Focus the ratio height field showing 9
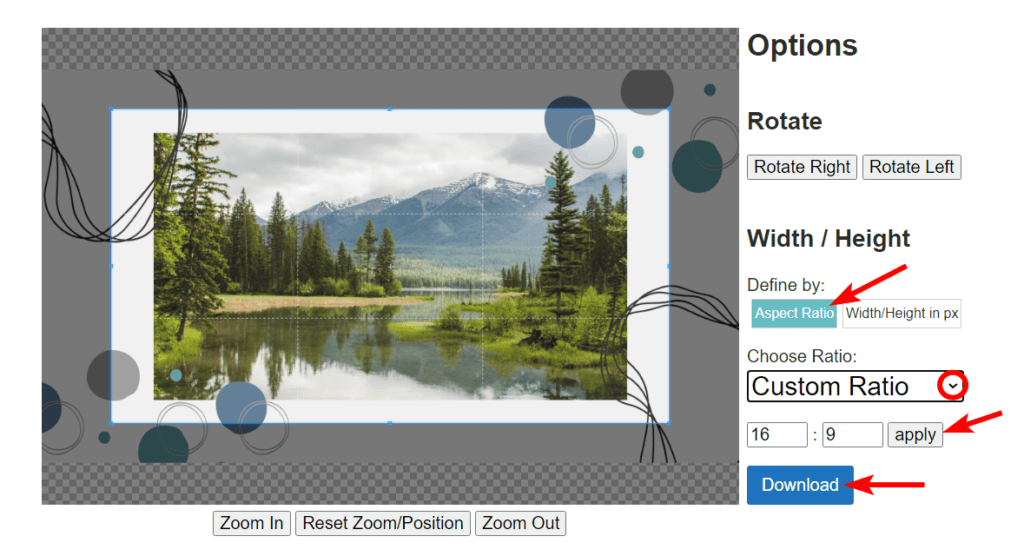The width and height of the screenshot is (1024, 556). click(x=852, y=434)
